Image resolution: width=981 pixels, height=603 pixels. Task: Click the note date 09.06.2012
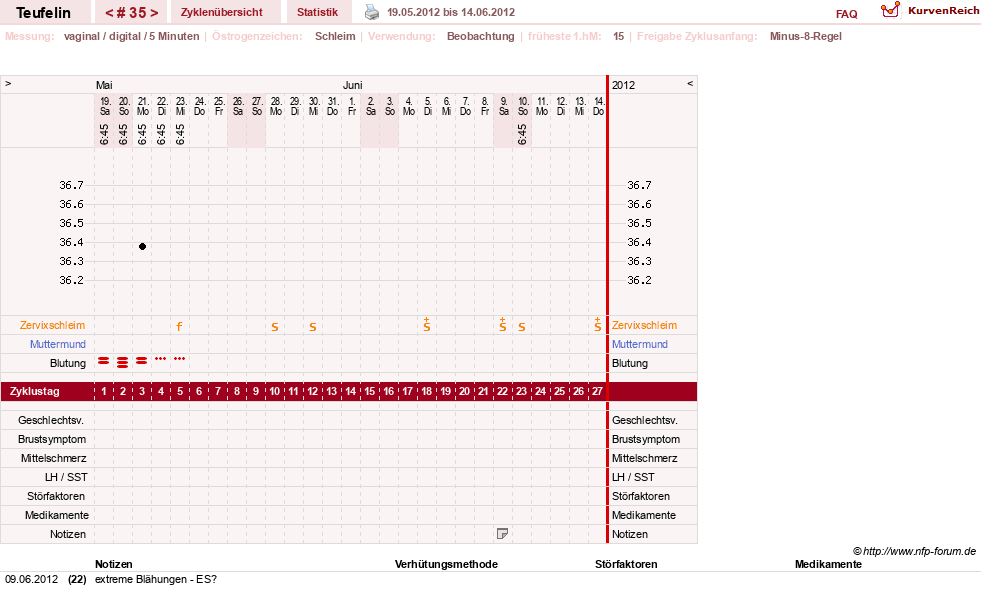31,579
